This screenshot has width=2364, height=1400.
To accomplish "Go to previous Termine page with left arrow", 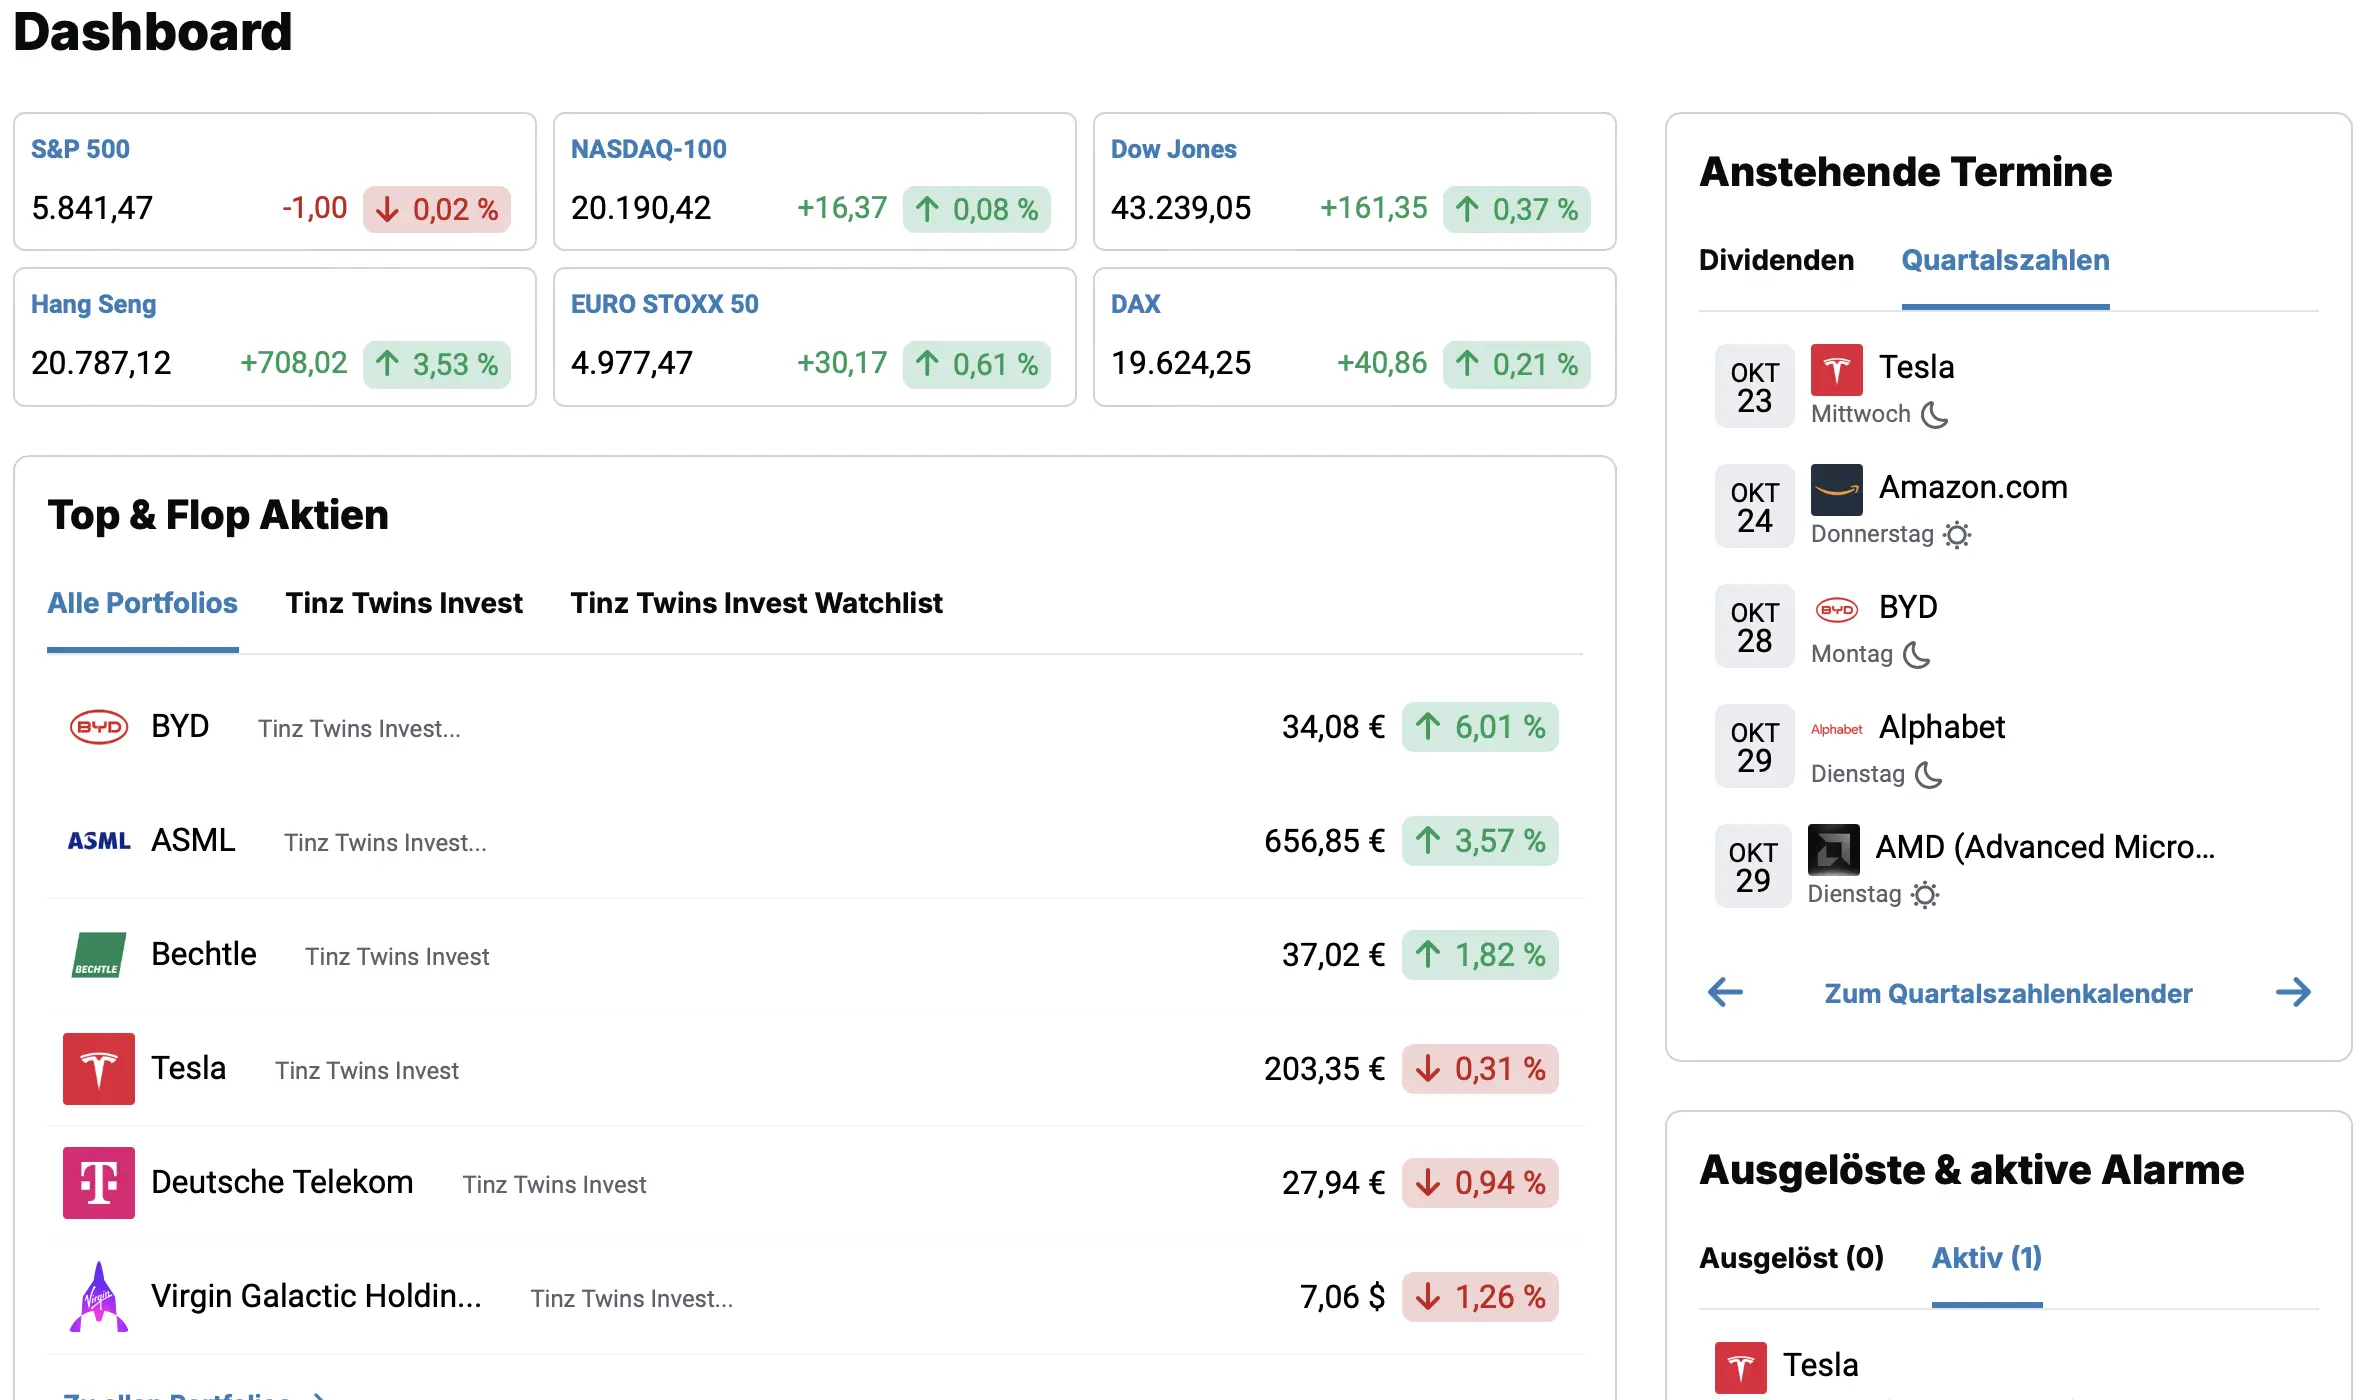I will click(x=1725, y=992).
